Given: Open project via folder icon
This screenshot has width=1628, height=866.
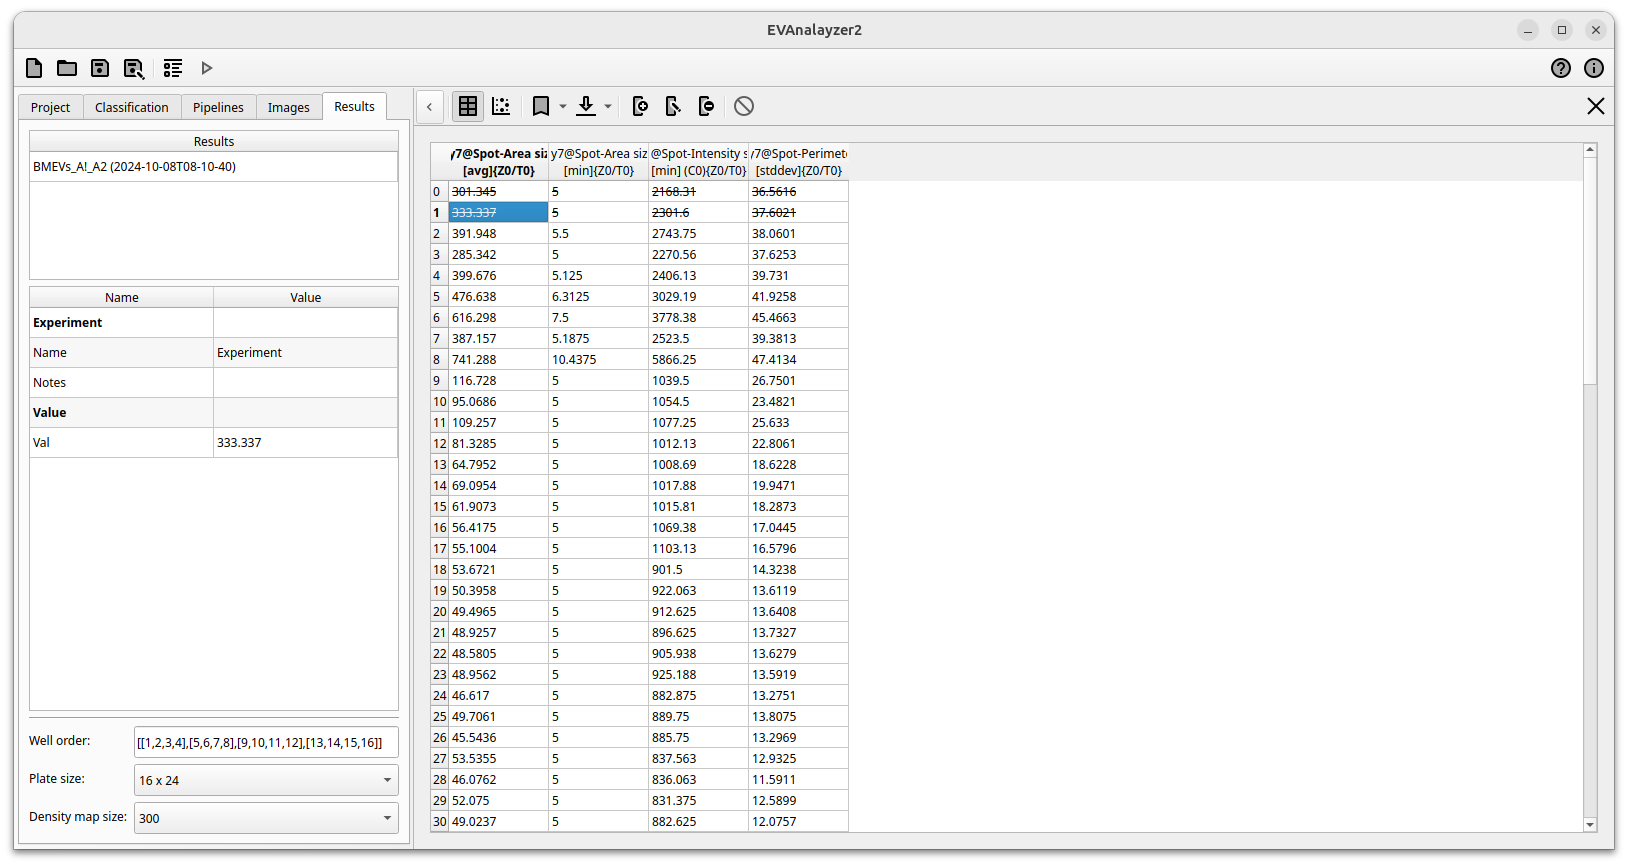Looking at the screenshot, I should [x=67, y=68].
